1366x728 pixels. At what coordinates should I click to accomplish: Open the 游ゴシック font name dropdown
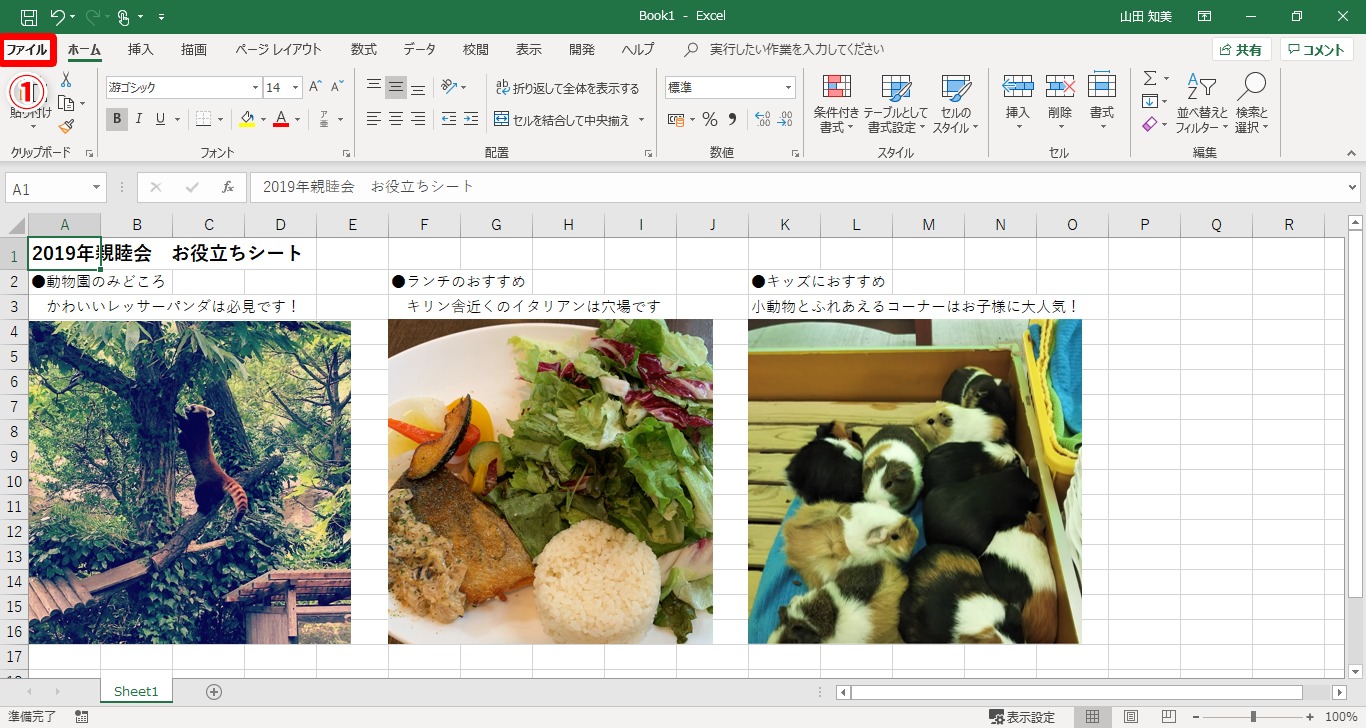point(254,88)
